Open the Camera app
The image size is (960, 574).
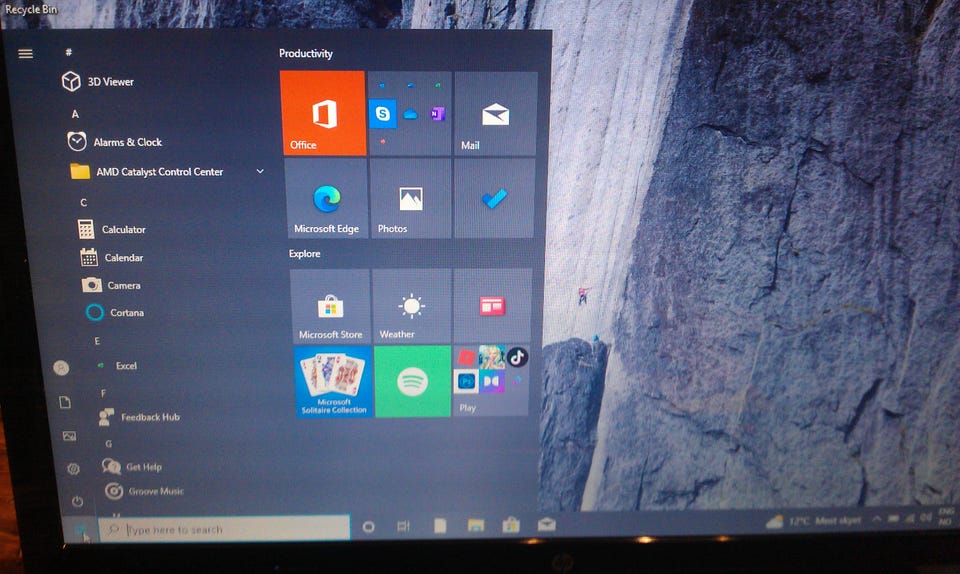tap(111, 285)
